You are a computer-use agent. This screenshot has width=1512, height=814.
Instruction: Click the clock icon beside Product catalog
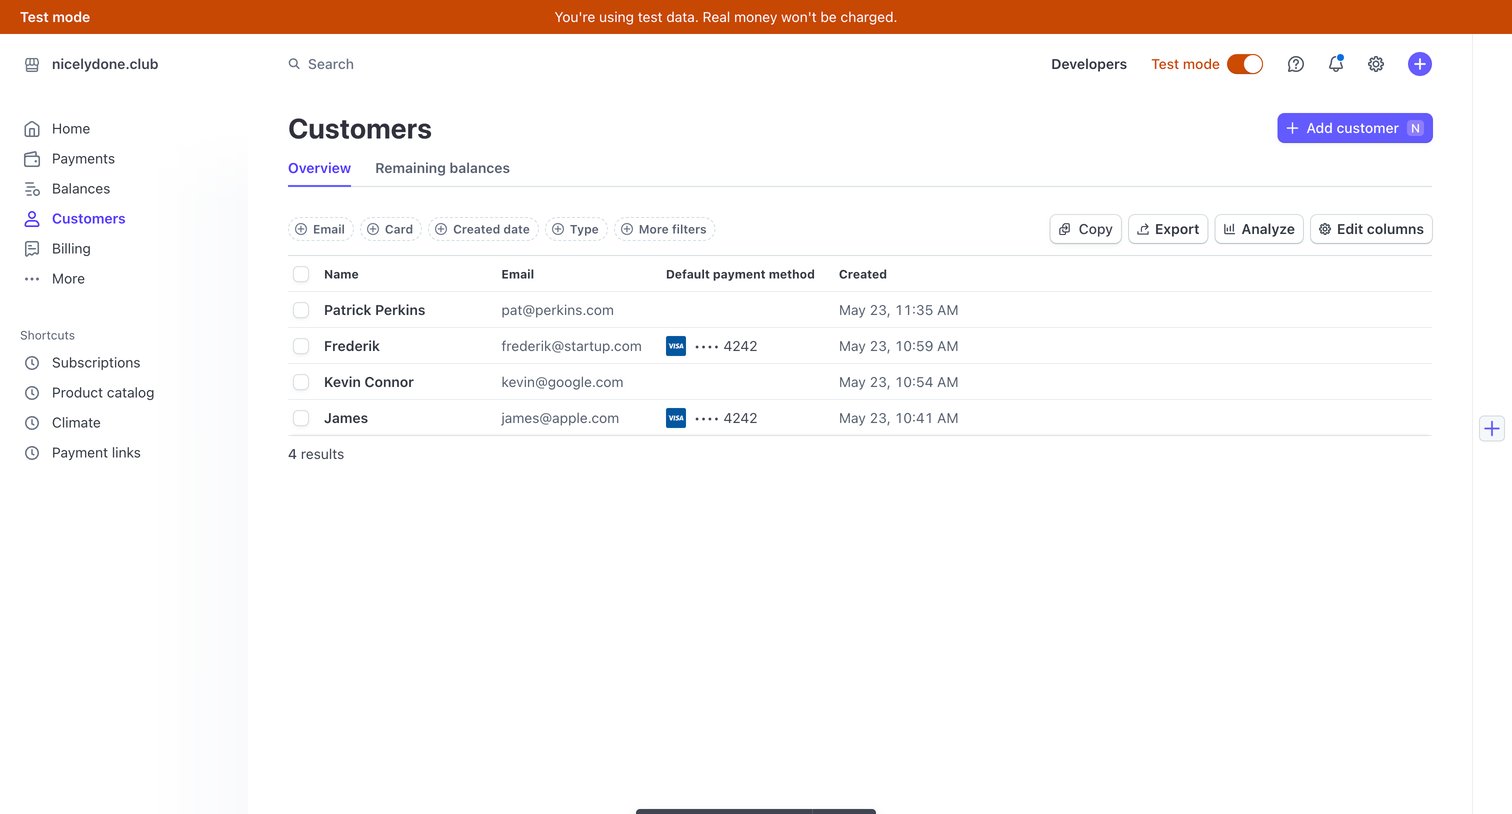coord(32,393)
